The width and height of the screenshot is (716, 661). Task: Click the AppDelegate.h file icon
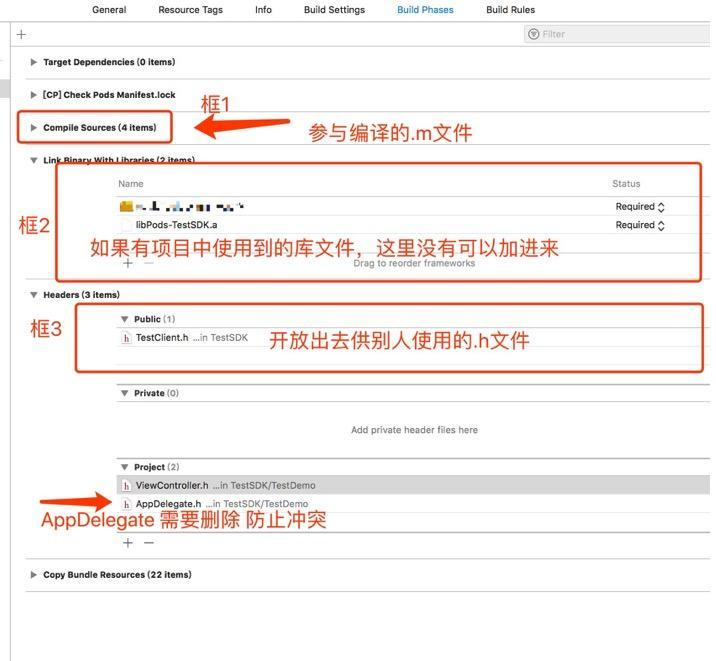[126, 504]
